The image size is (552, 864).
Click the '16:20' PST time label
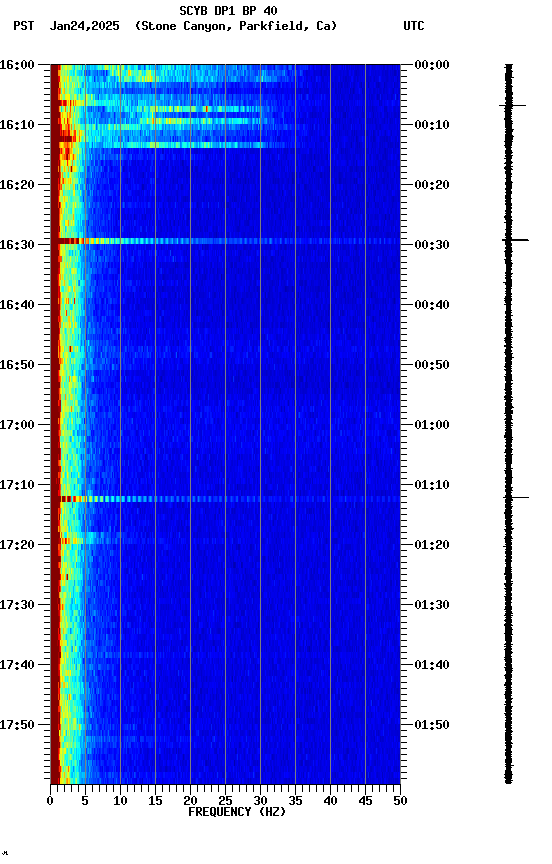click(x=17, y=185)
